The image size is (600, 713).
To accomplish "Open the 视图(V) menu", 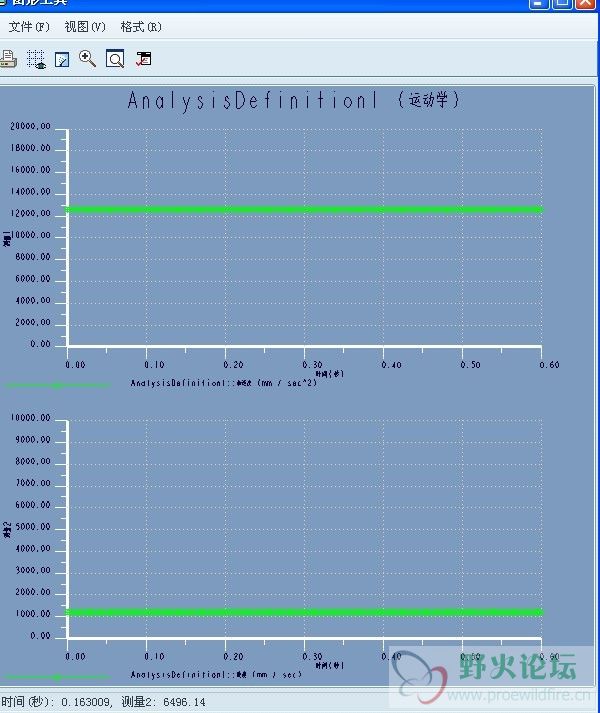I will [x=85, y=27].
